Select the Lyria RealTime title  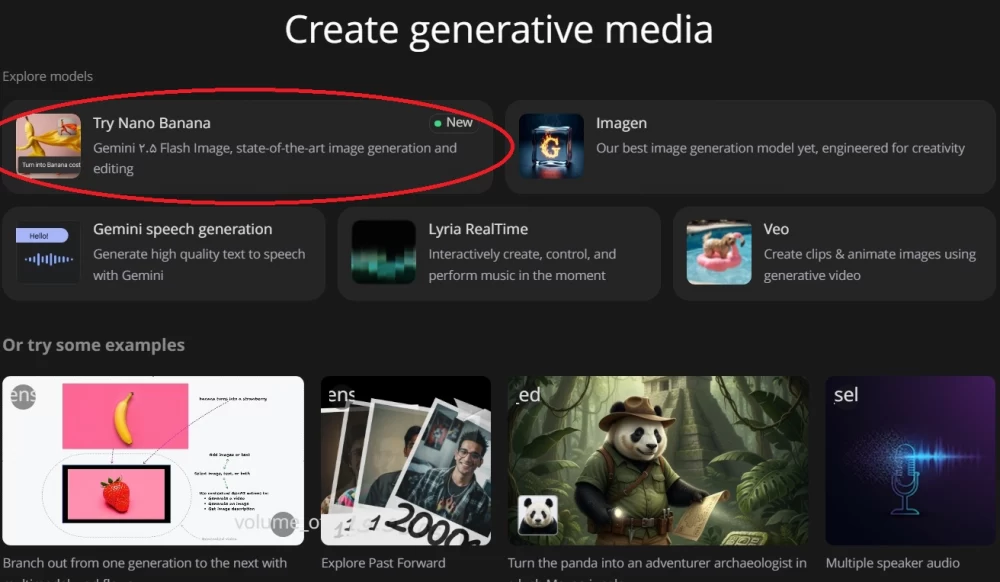pyautogui.click(x=478, y=229)
